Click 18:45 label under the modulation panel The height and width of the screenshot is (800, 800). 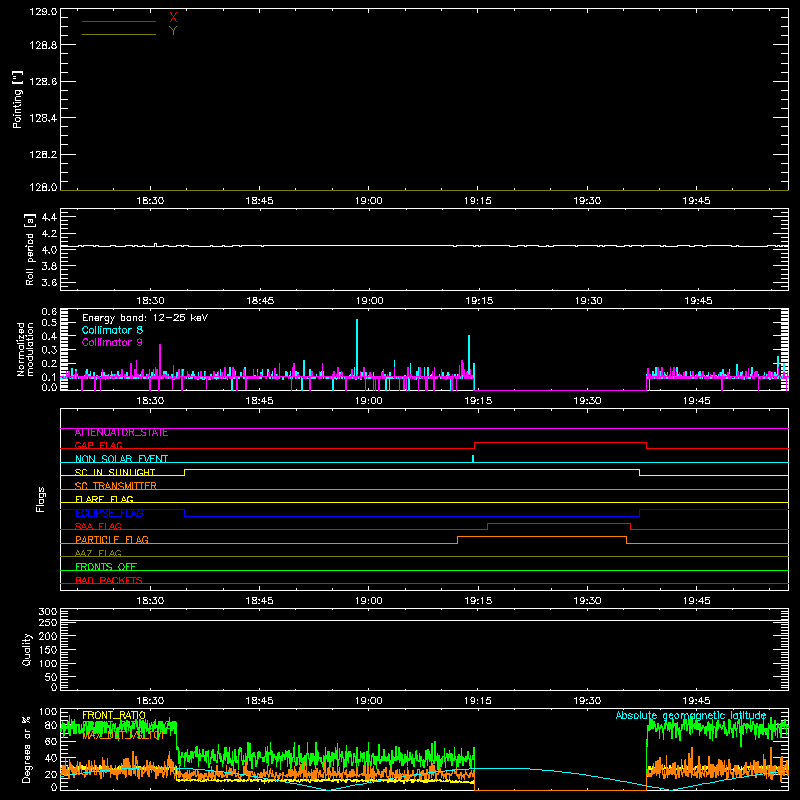(259, 401)
